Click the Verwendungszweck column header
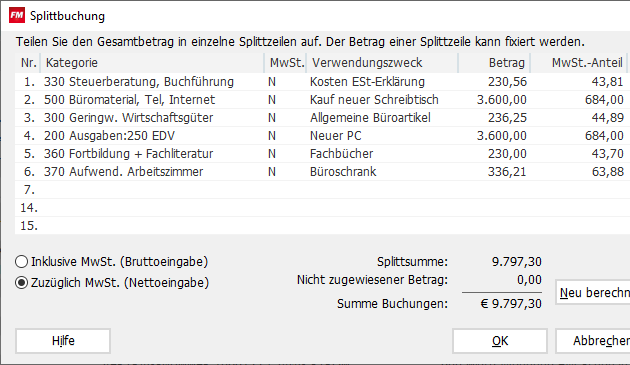This screenshot has height=365, width=630. click(382, 63)
